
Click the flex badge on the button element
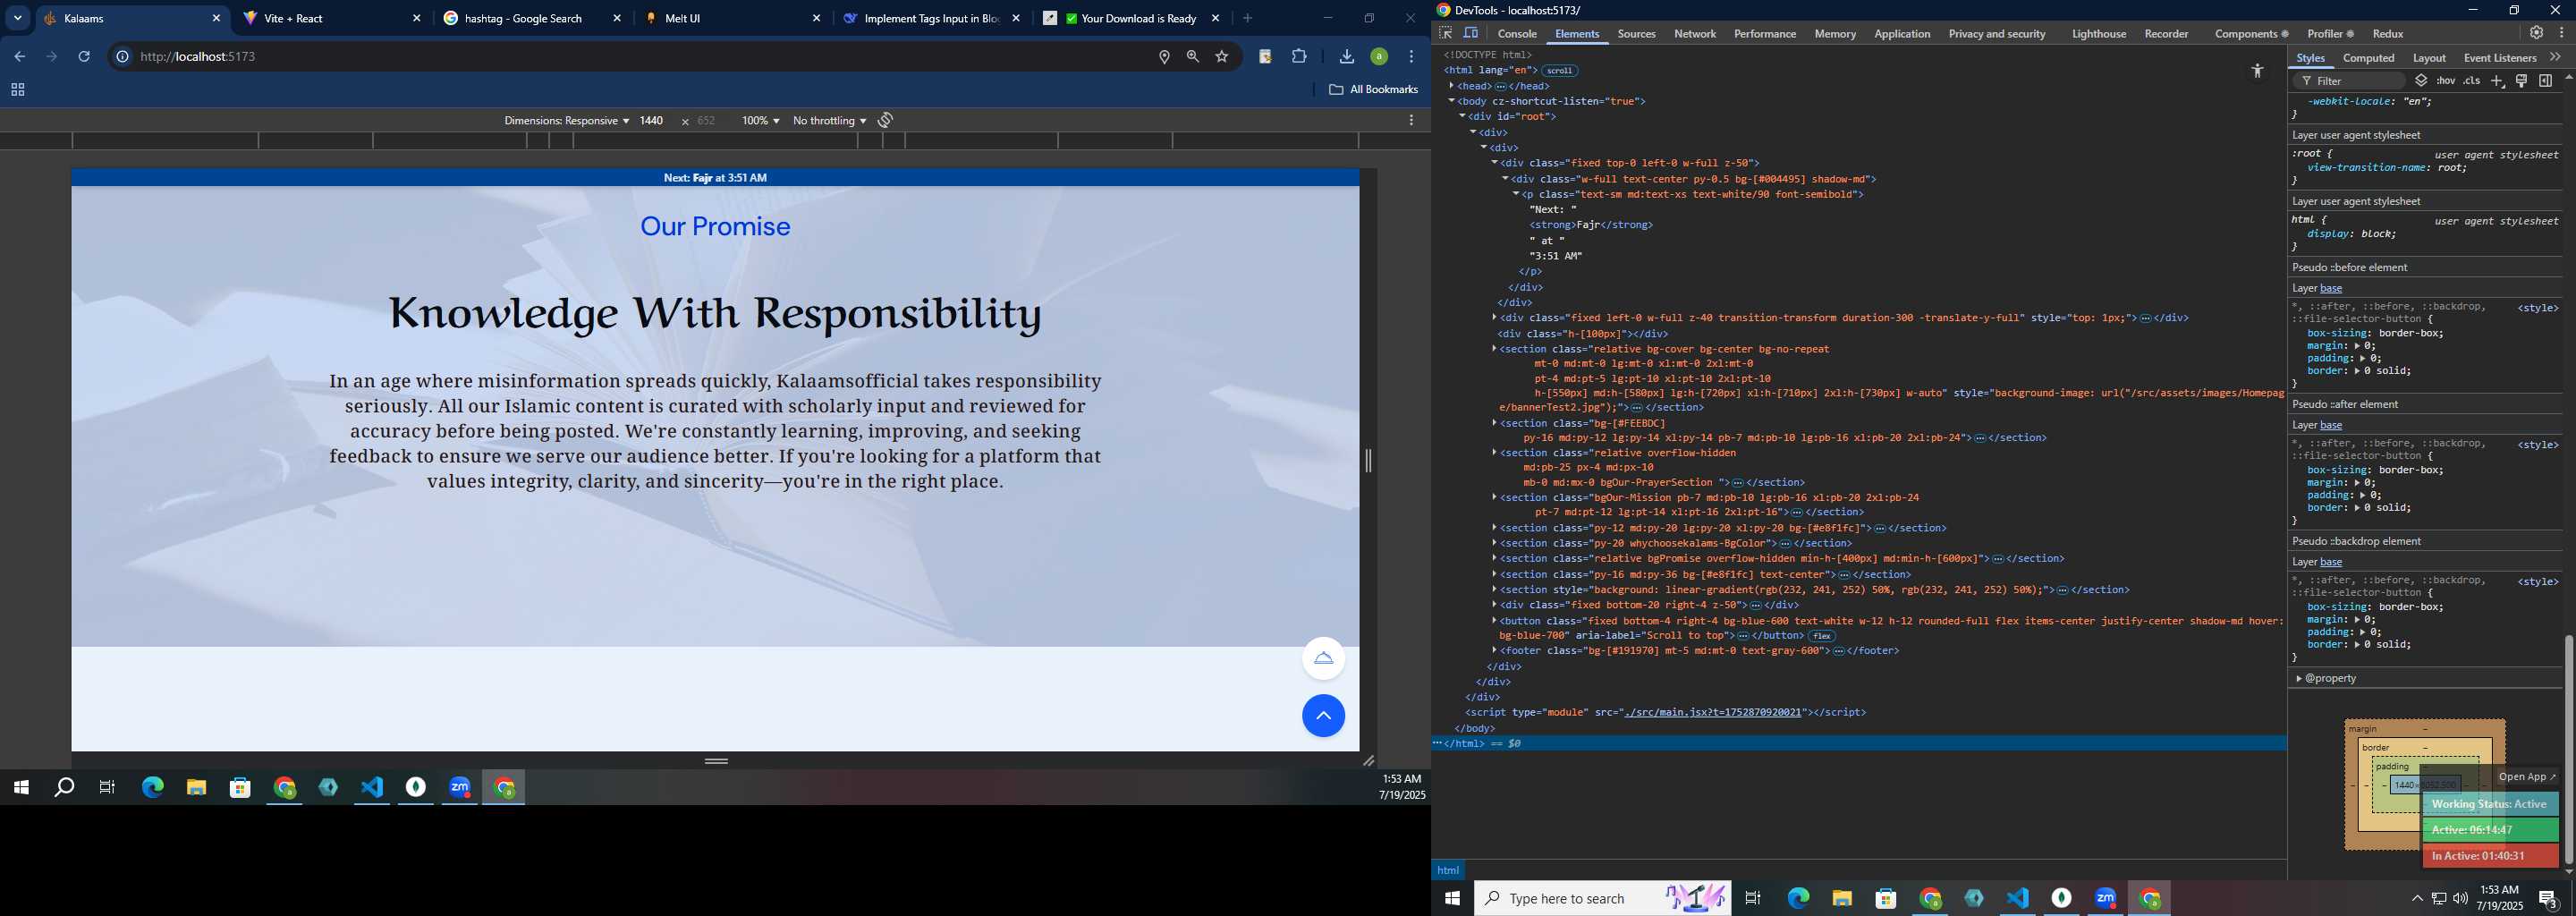coord(1821,636)
